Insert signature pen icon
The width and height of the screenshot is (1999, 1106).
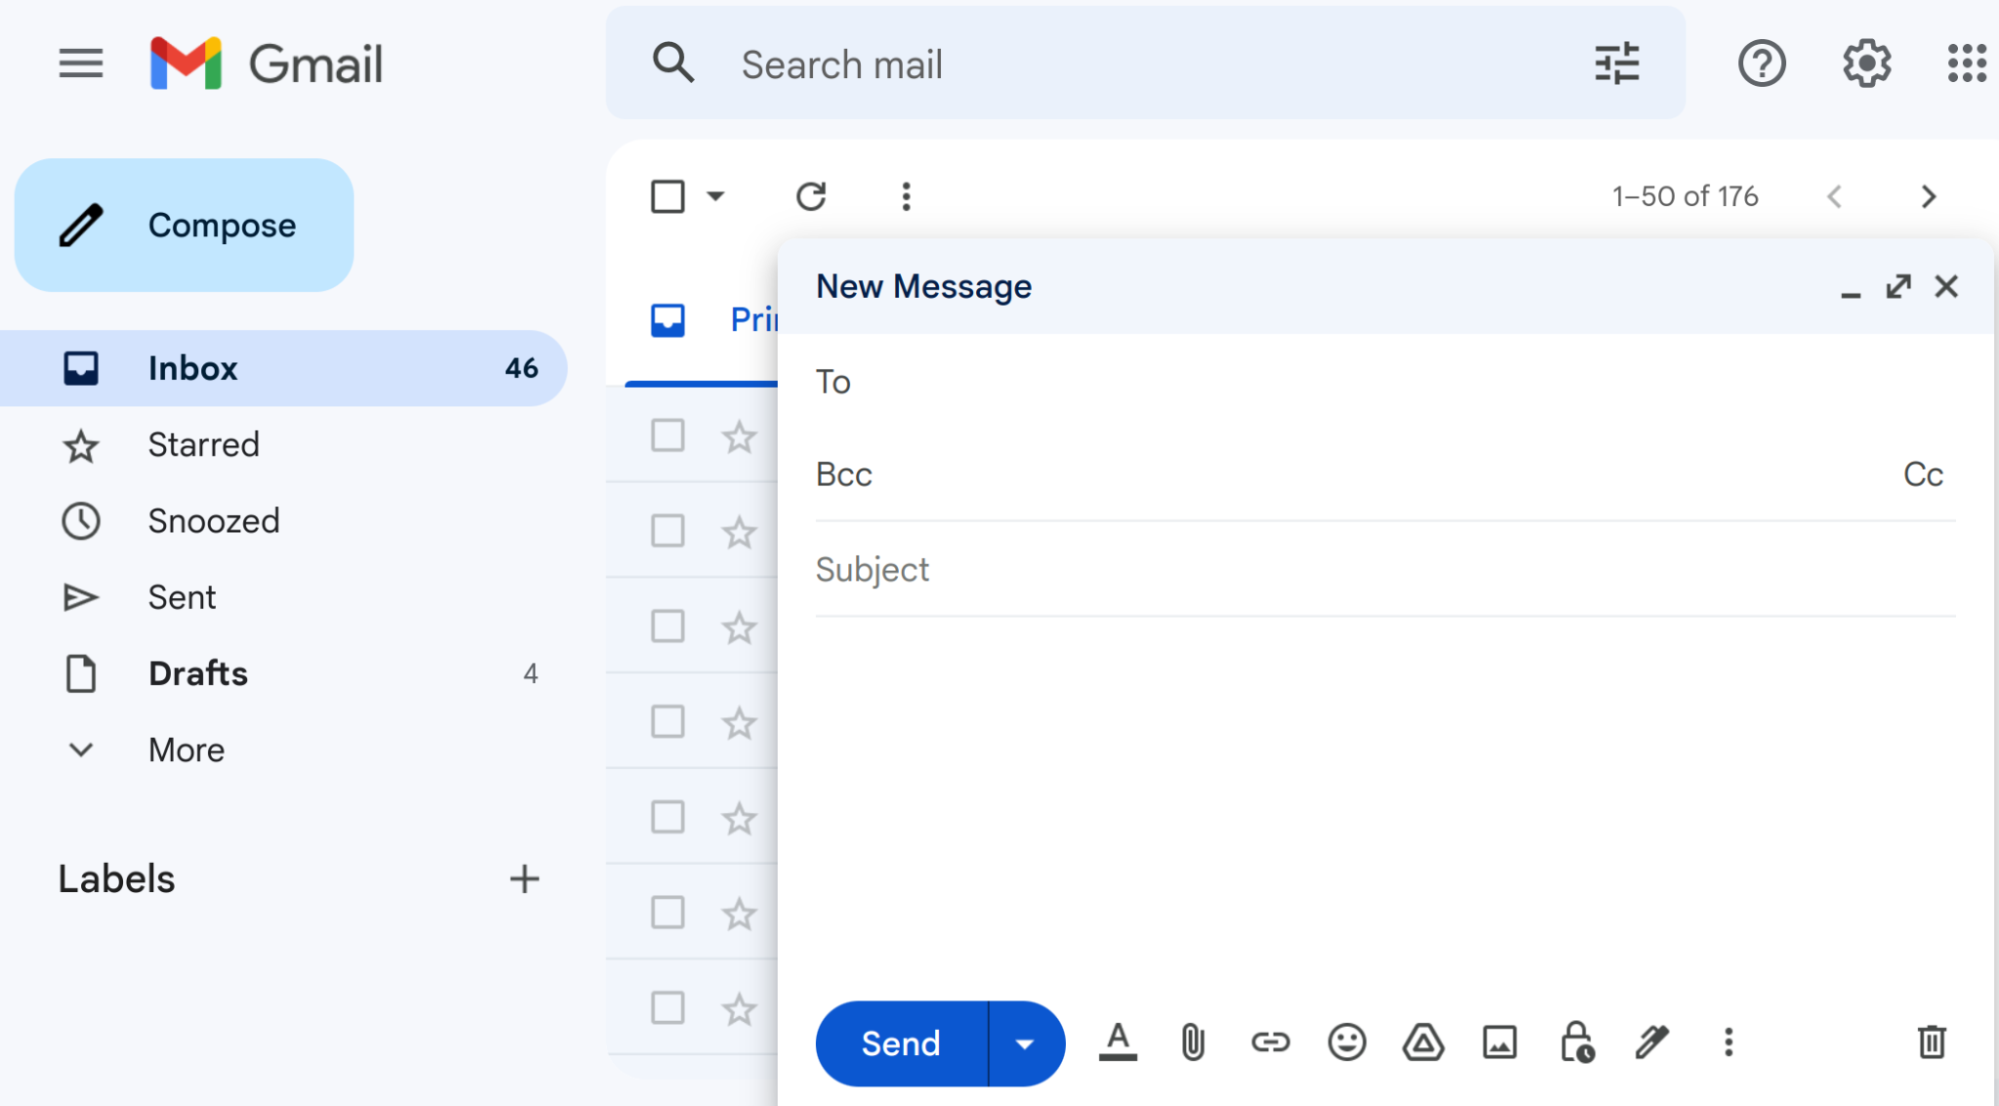point(1652,1043)
